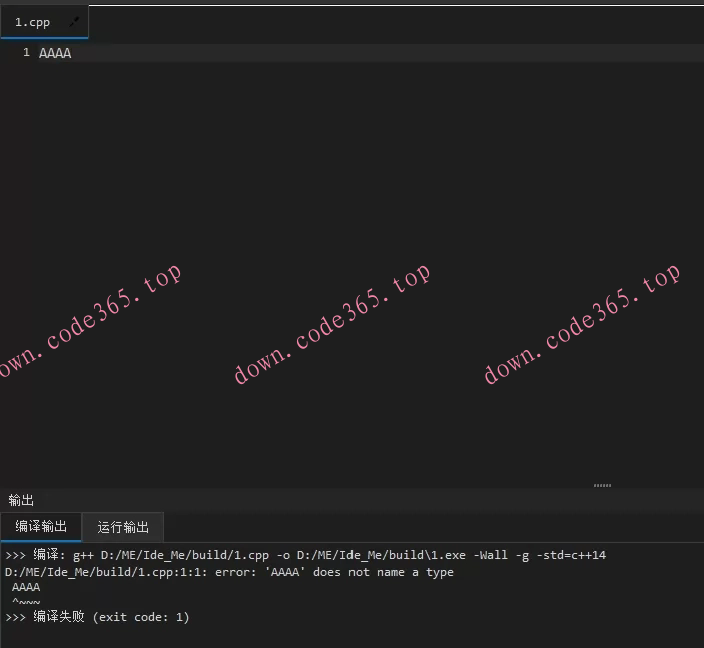The height and width of the screenshot is (648, 704).
Task: Click line number 1 in the editor gutter
Action: coord(26,53)
